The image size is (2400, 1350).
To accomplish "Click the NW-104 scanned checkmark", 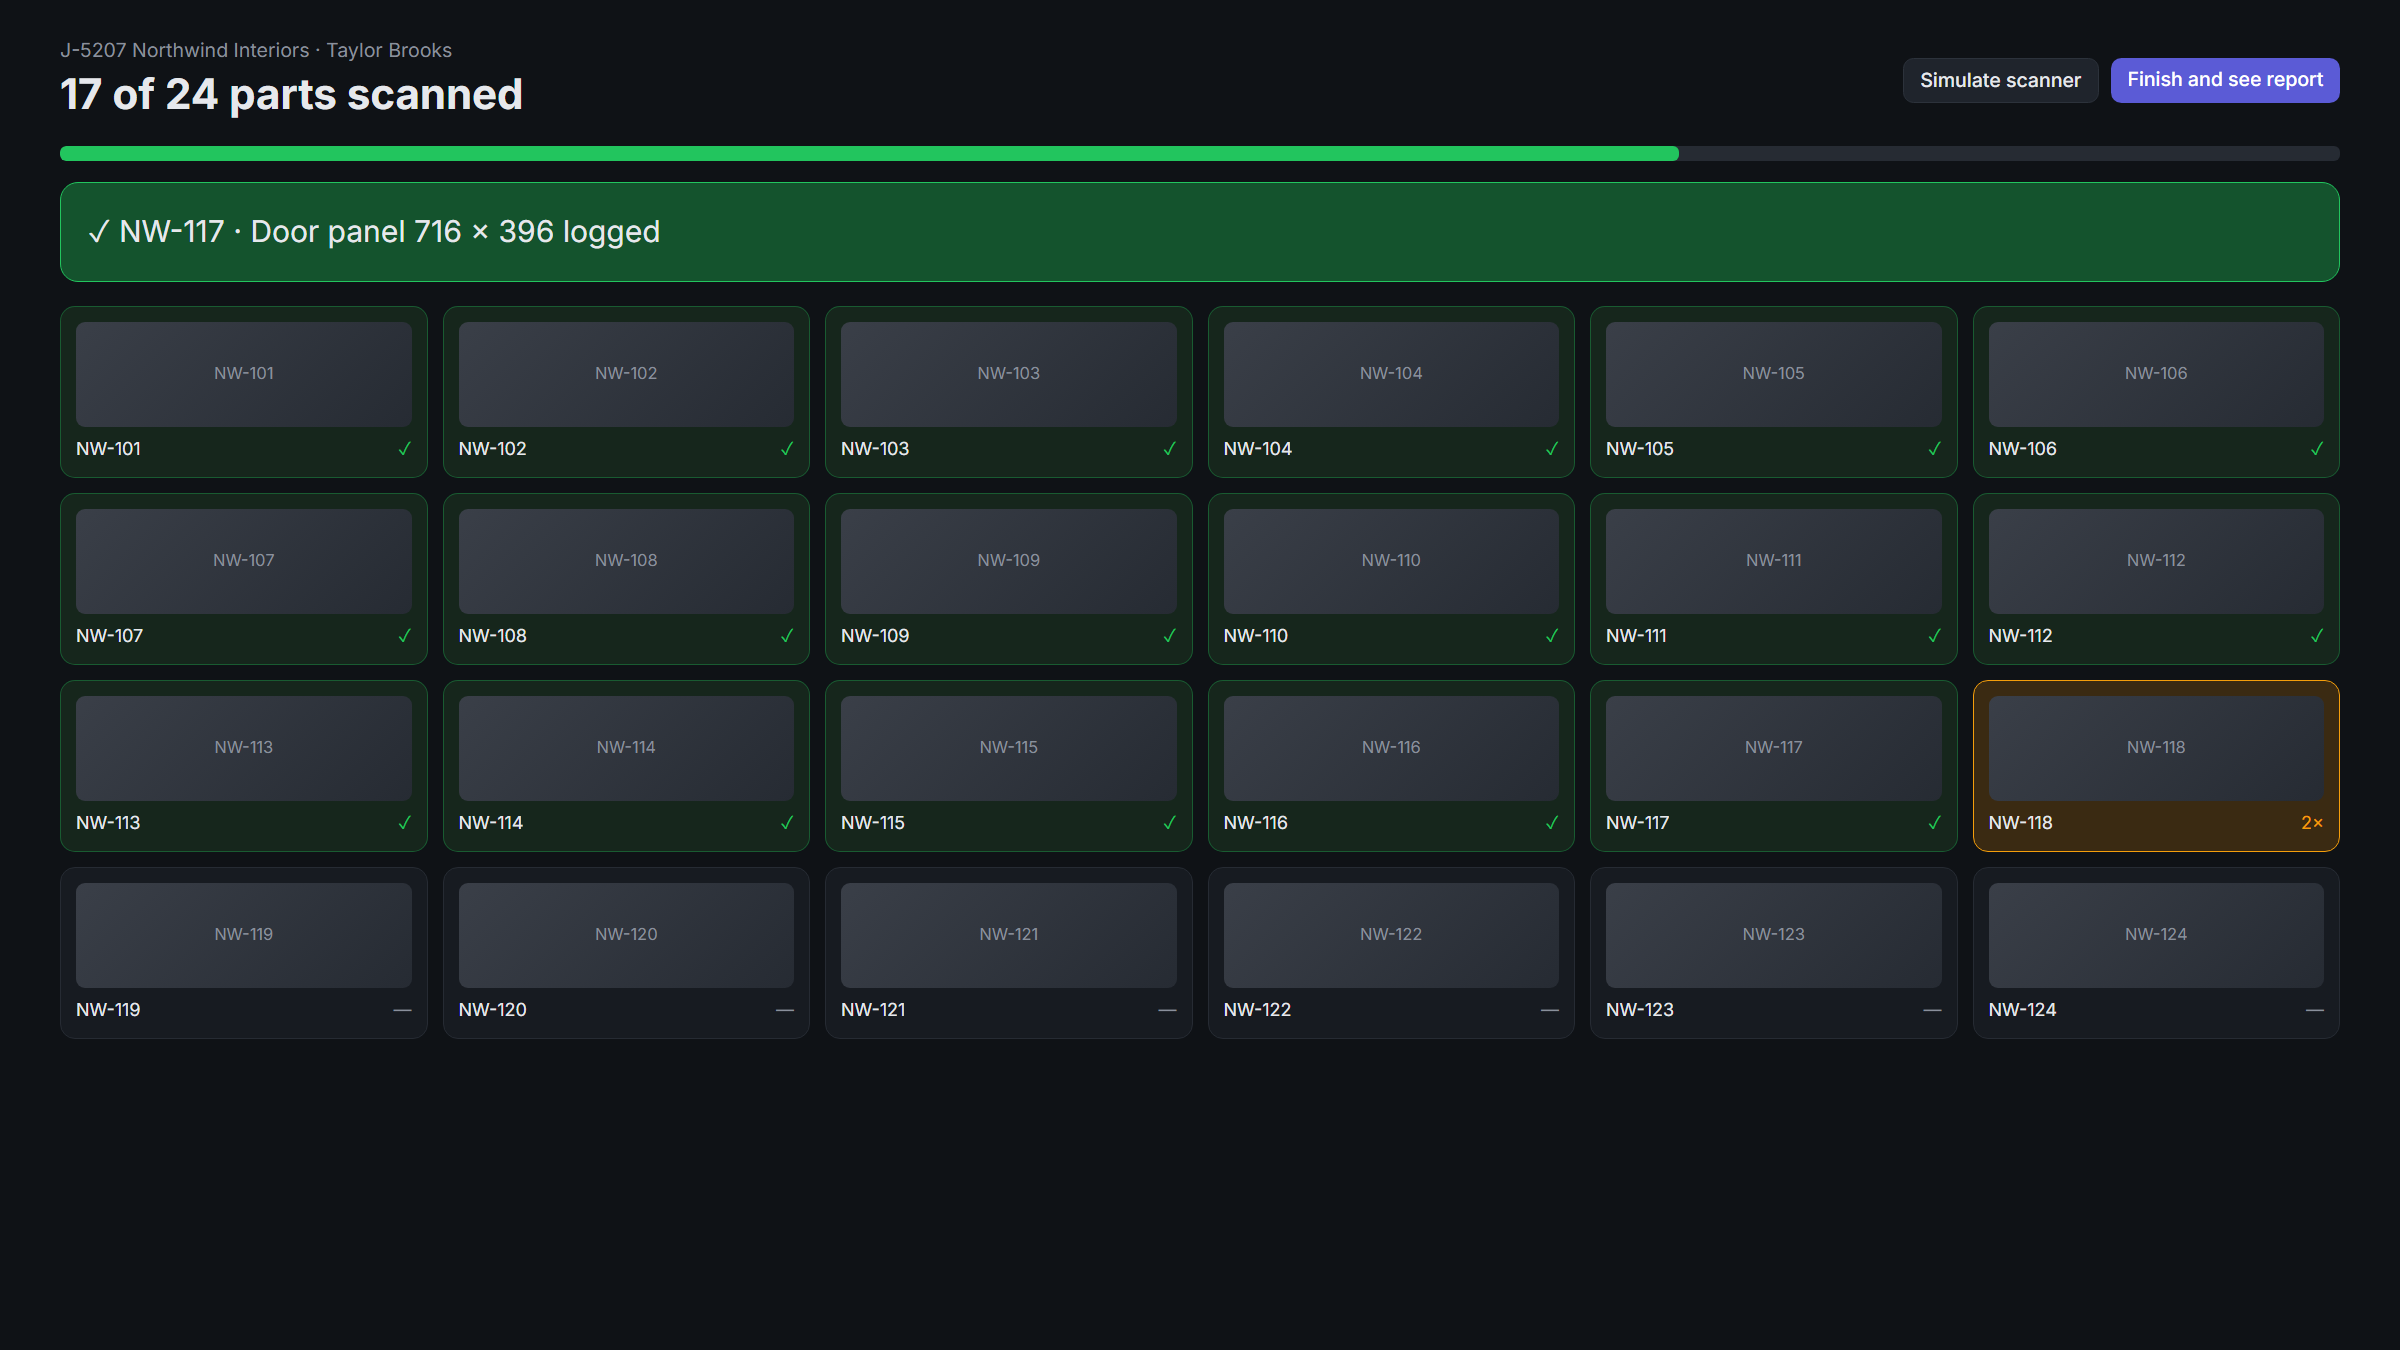I will [x=1552, y=449].
